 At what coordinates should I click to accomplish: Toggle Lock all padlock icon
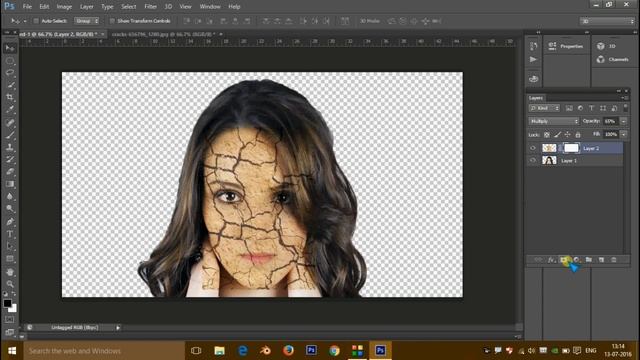tap(578, 134)
